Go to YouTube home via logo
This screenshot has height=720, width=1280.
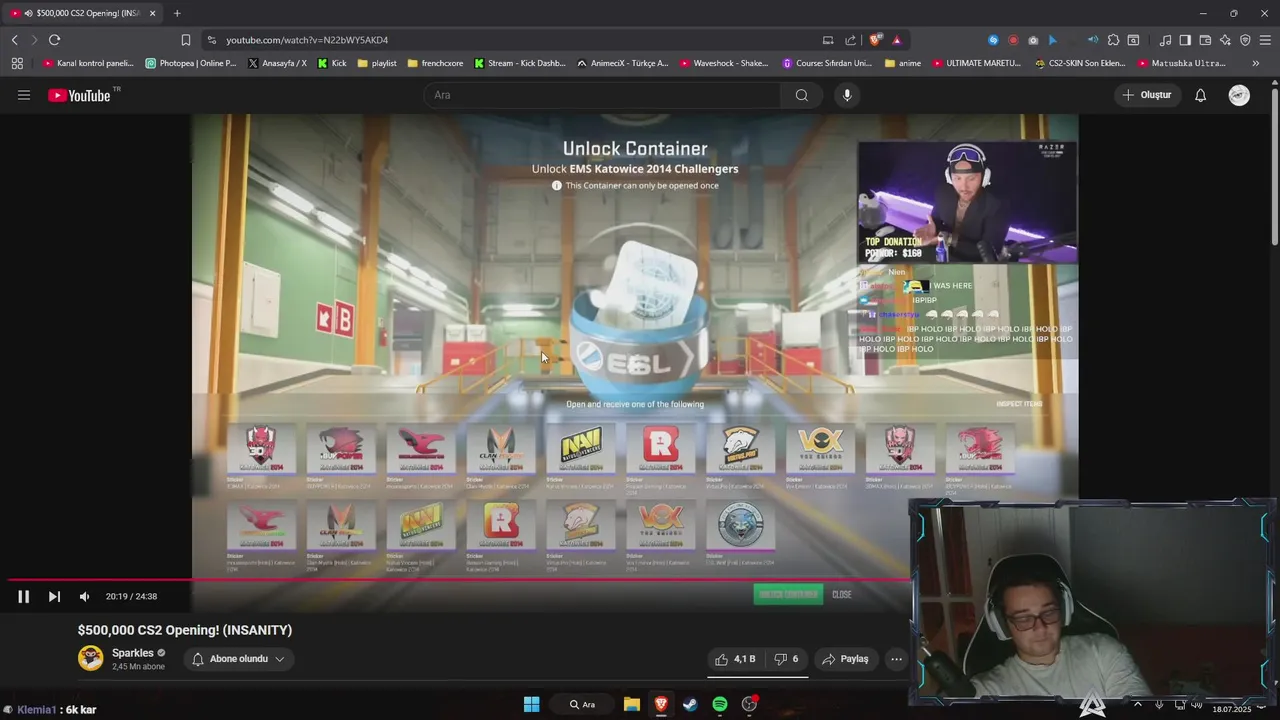80,95
